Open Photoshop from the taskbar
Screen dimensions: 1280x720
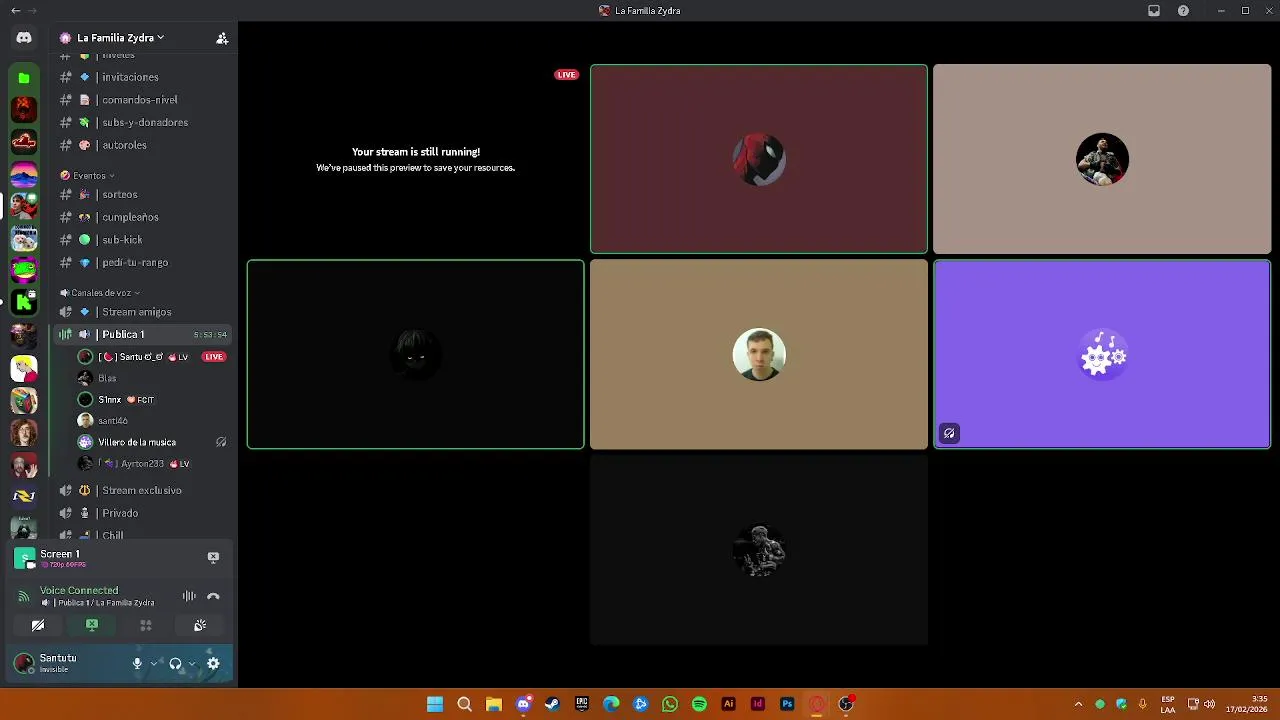pos(787,704)
